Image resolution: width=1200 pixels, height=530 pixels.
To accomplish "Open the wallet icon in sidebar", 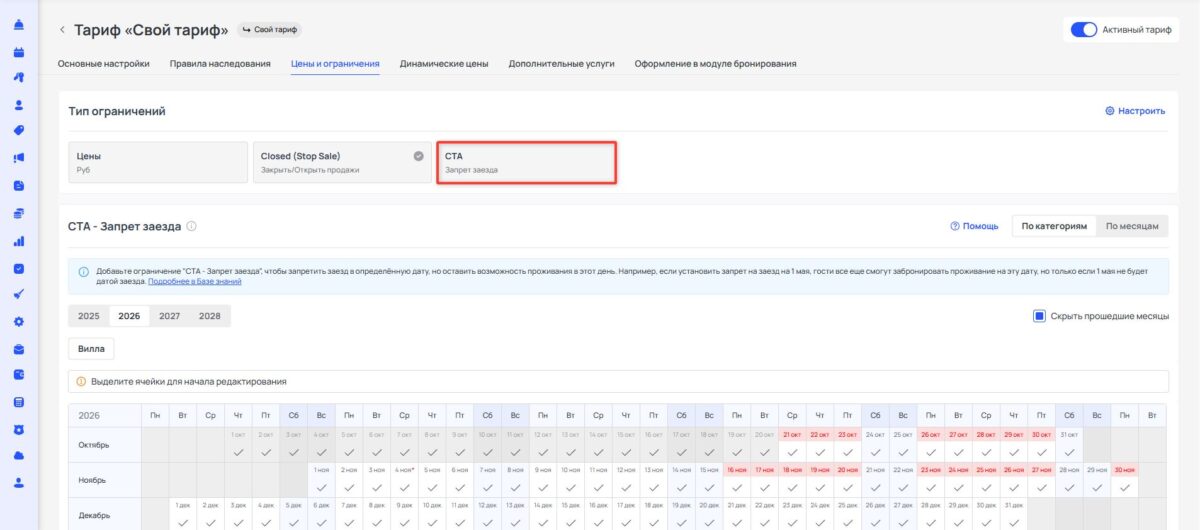I will click(x=19, y=375).
